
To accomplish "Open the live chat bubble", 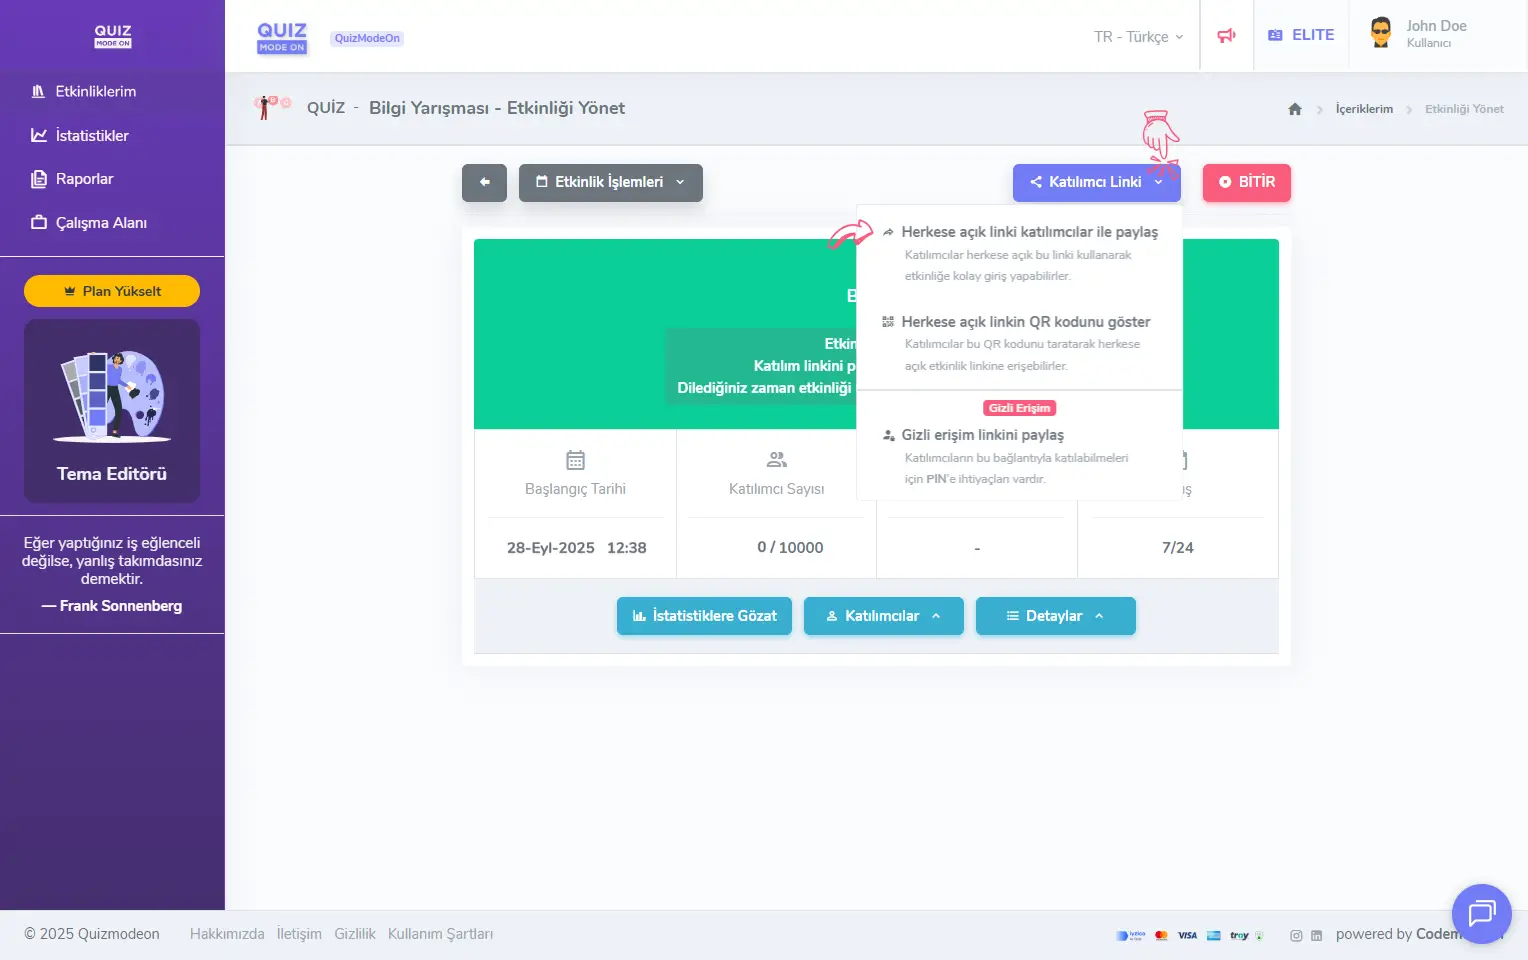I will coord(1481,913).
